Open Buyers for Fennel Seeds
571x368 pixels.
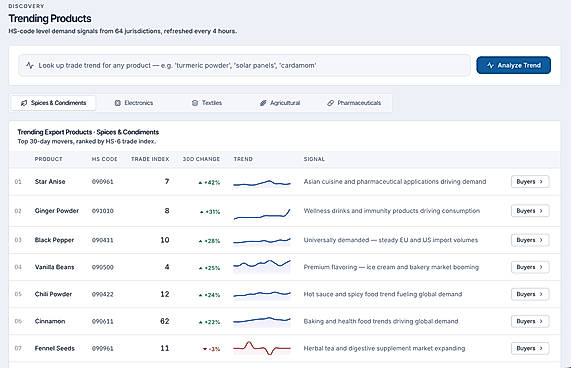[530, 348]
